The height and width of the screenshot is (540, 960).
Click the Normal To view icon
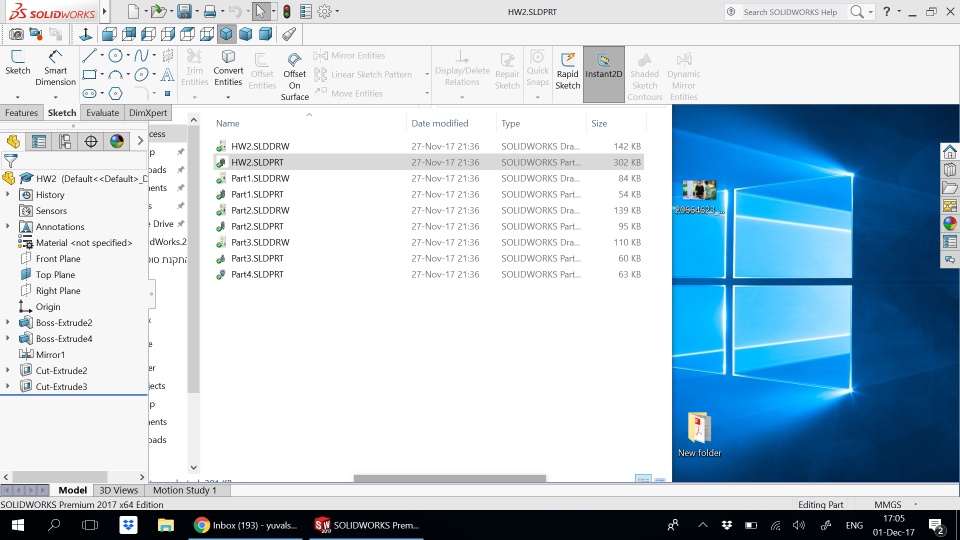[86, 34]
